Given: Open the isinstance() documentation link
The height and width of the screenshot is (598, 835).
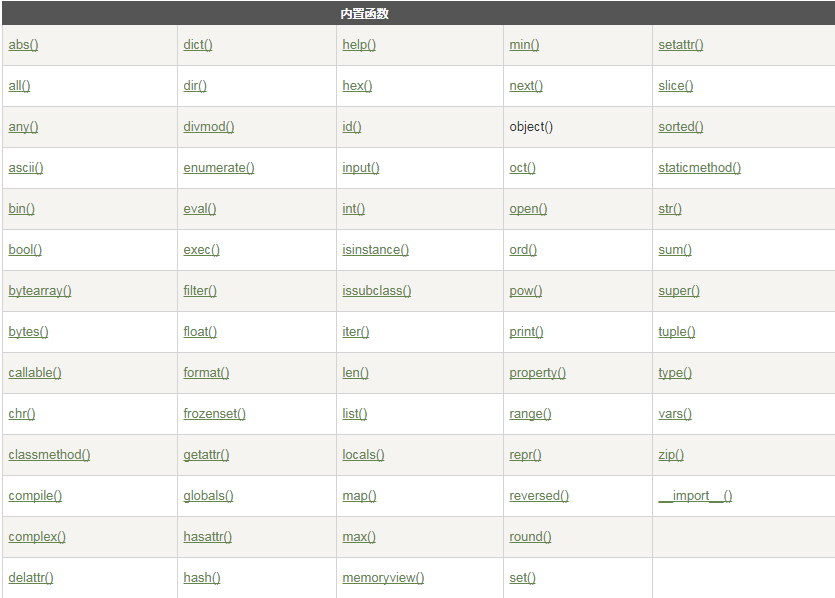Looking at the screenshot, I should 375,250.
